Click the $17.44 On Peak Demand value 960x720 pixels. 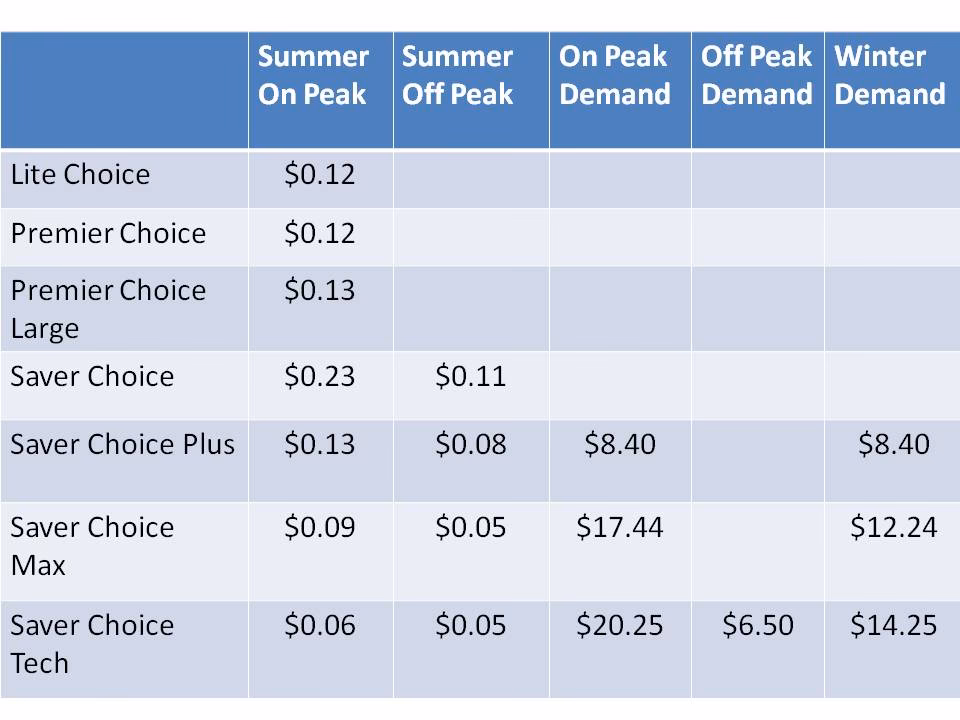pyautogui.click(x=619, y=527)
